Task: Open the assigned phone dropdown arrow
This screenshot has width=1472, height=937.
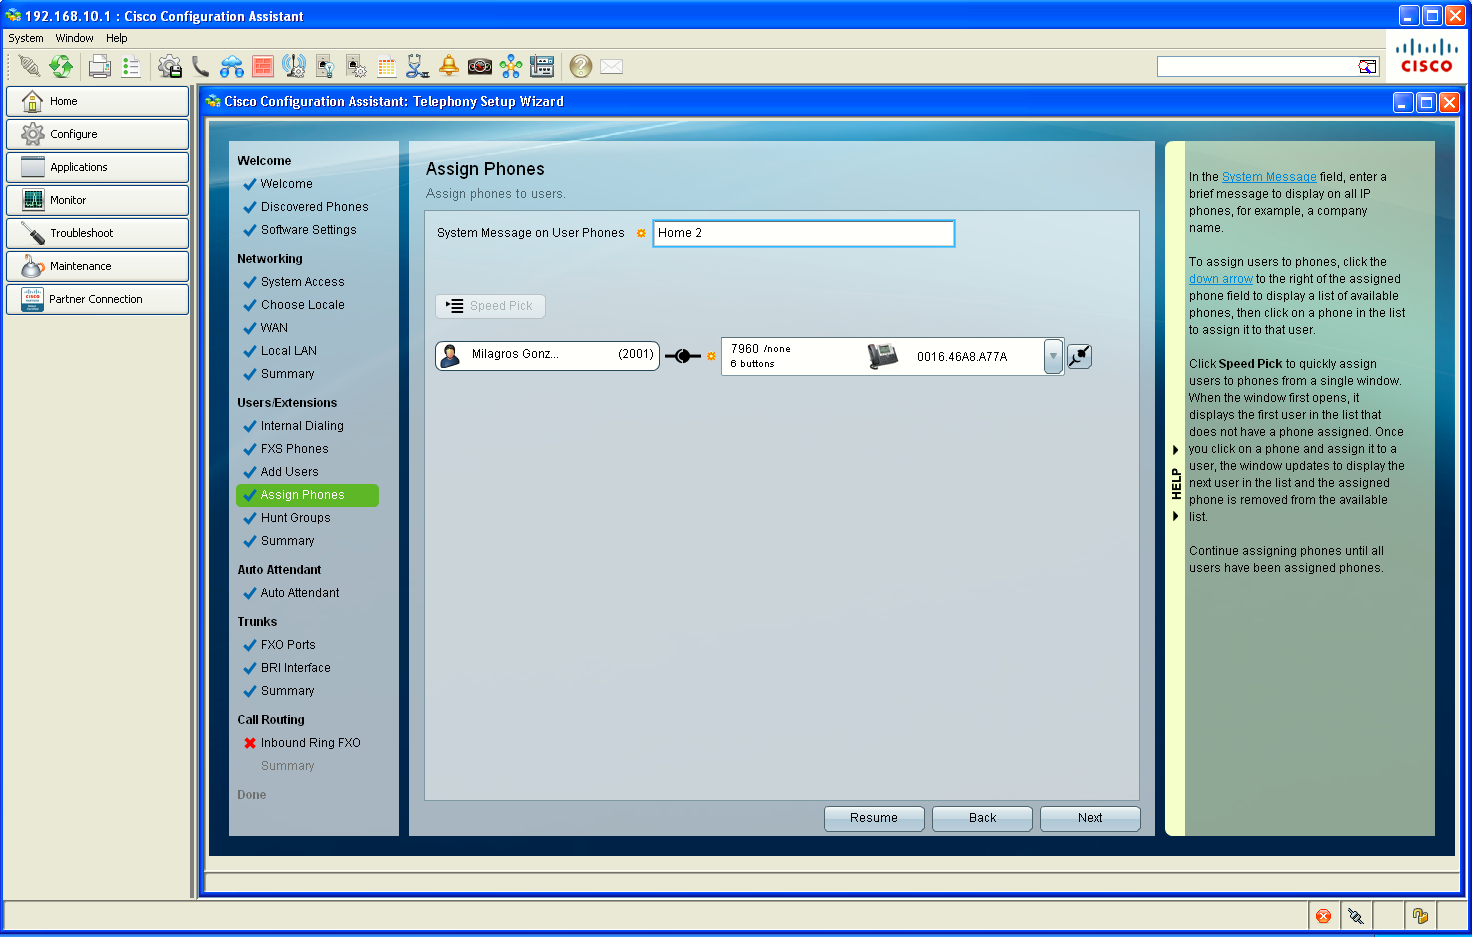Action: point(1053,356)
